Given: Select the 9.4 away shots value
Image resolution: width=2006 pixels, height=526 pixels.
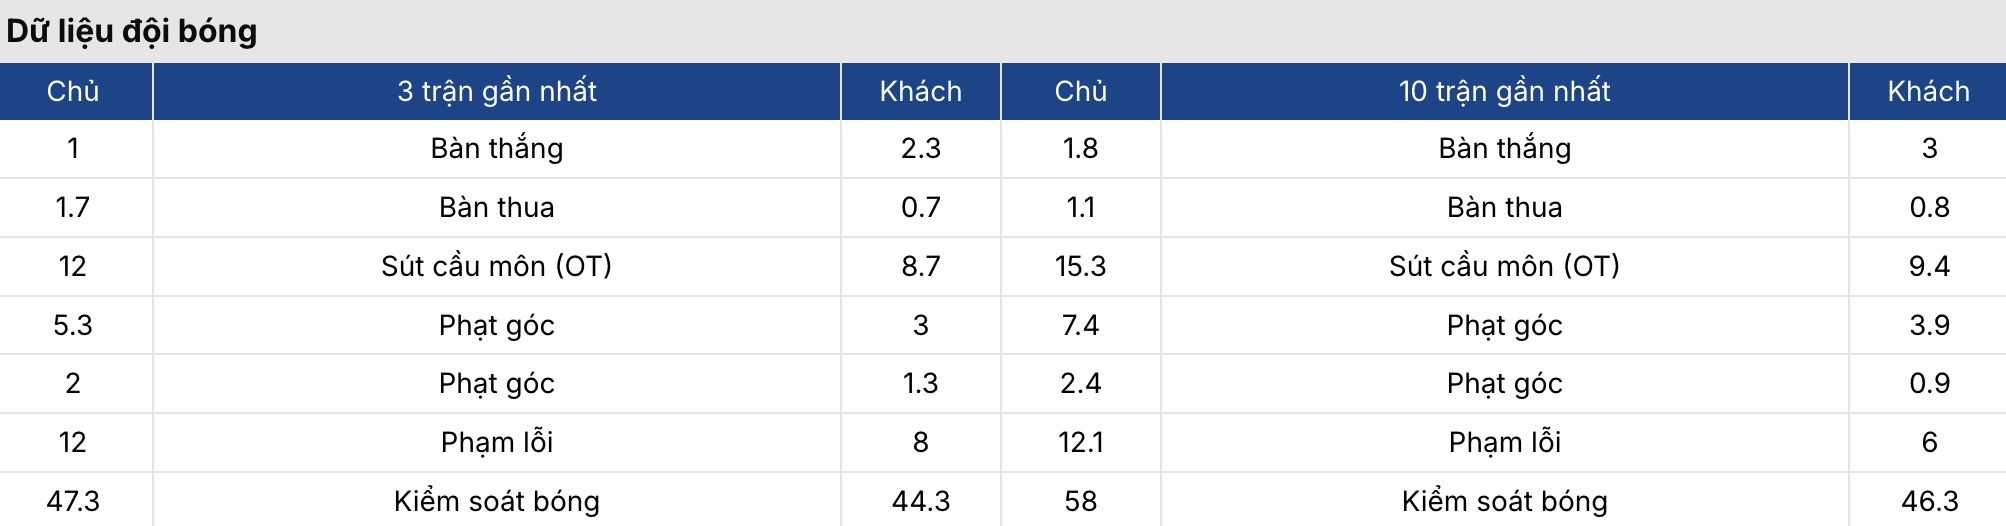Looking at the screenshot, I should [1929, 266].
